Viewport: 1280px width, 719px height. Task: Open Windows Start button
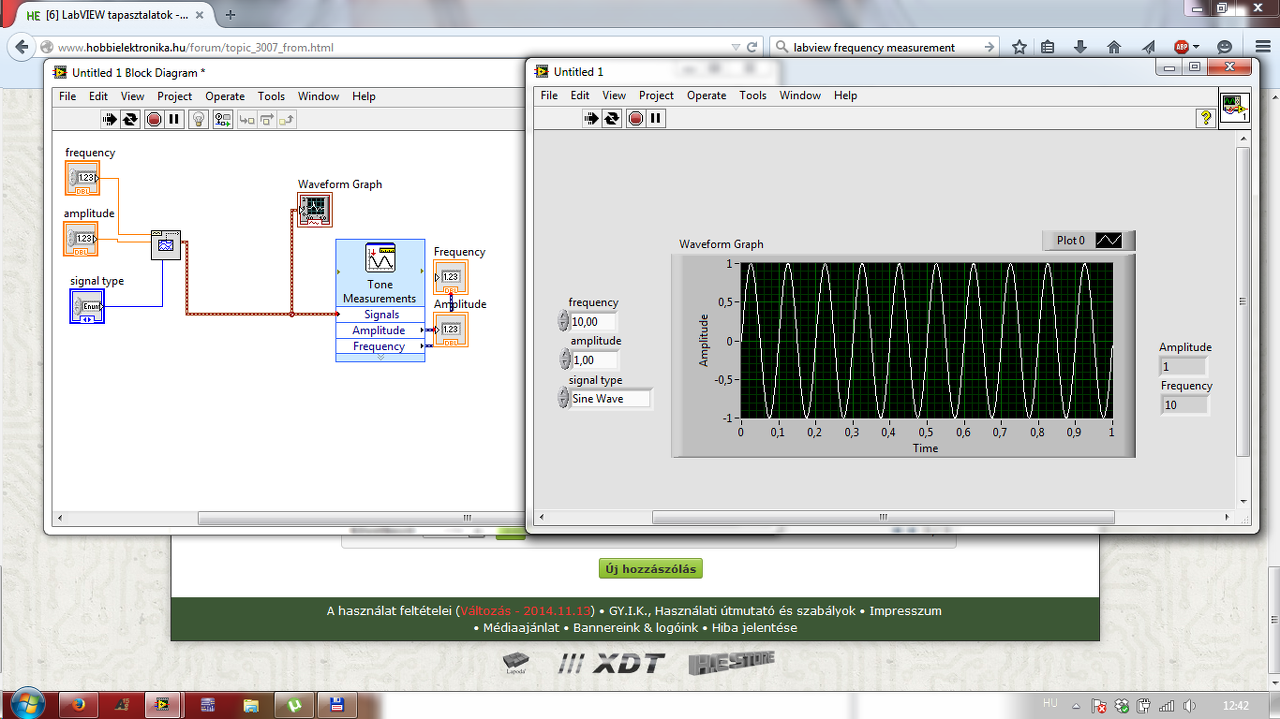coord(26,704)
